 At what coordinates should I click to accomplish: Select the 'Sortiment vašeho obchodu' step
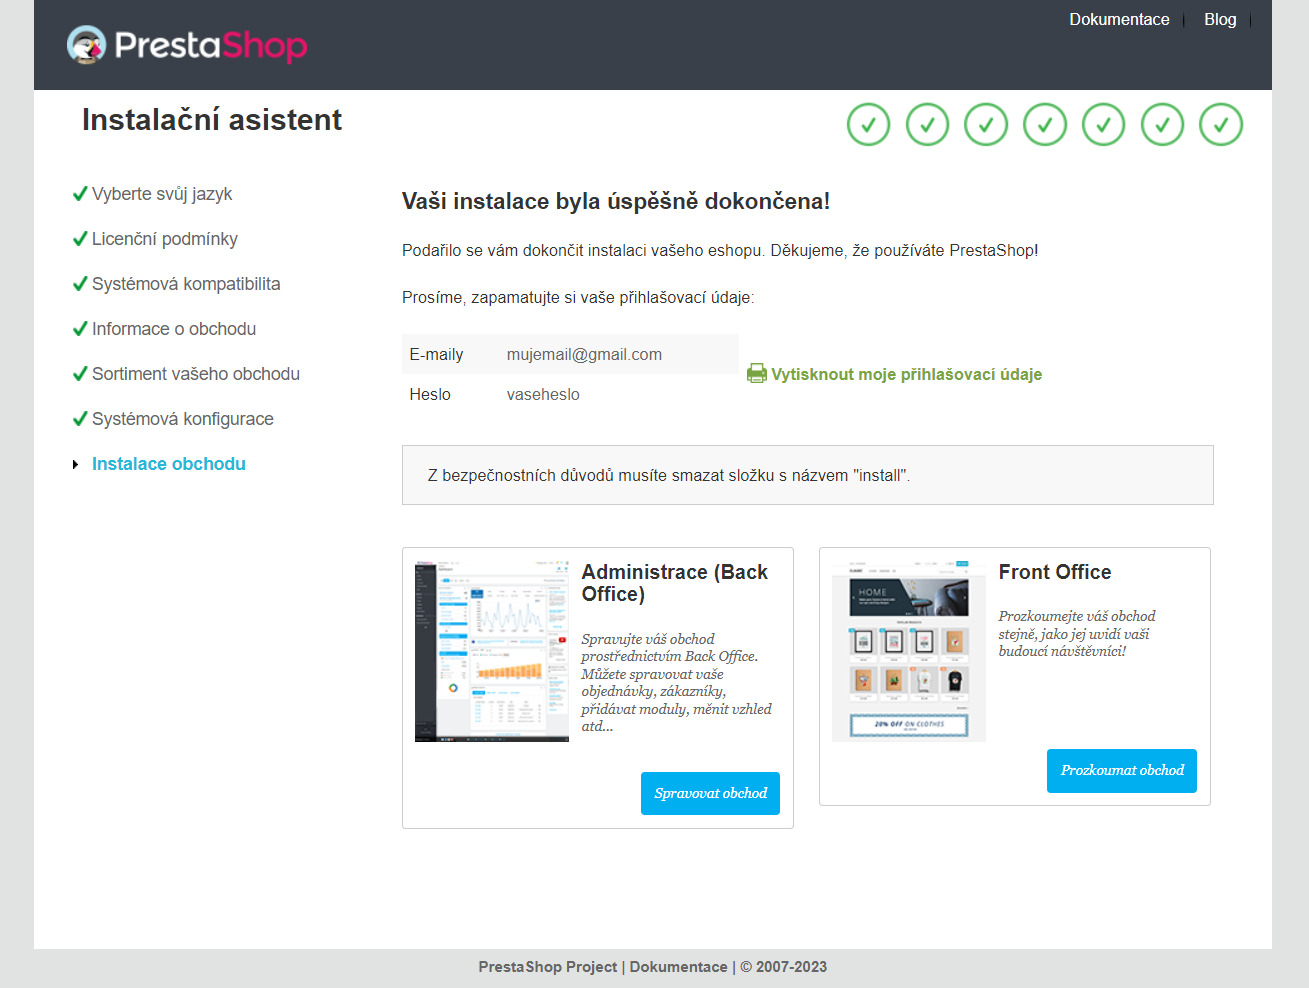click(196, 374)
